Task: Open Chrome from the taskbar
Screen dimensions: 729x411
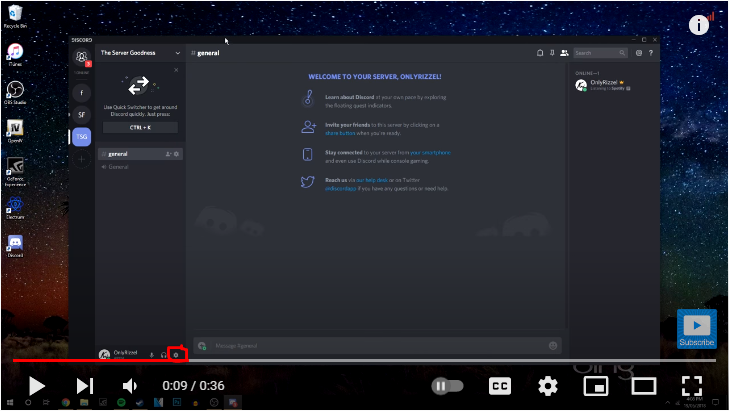Action: (66, 403)
